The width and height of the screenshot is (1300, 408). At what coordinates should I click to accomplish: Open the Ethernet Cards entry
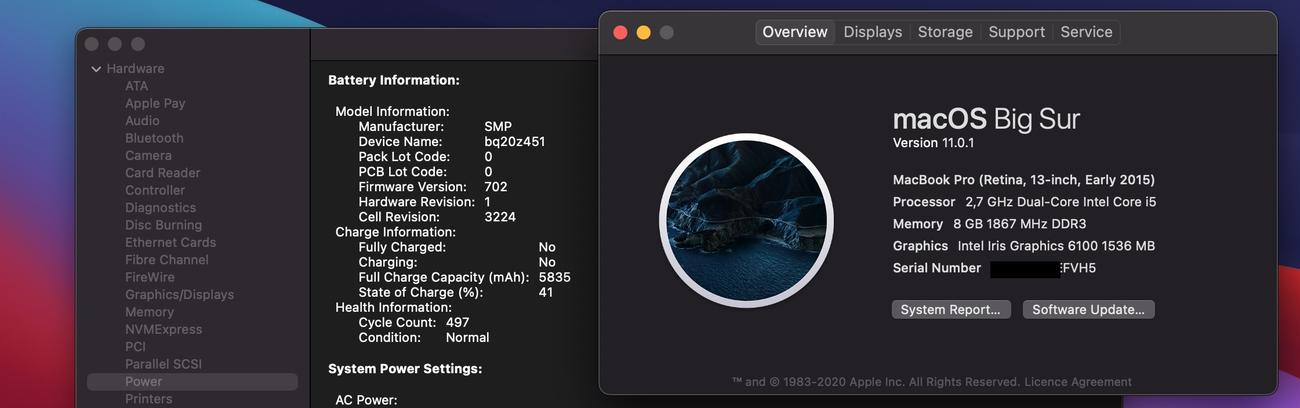[170, 242]
